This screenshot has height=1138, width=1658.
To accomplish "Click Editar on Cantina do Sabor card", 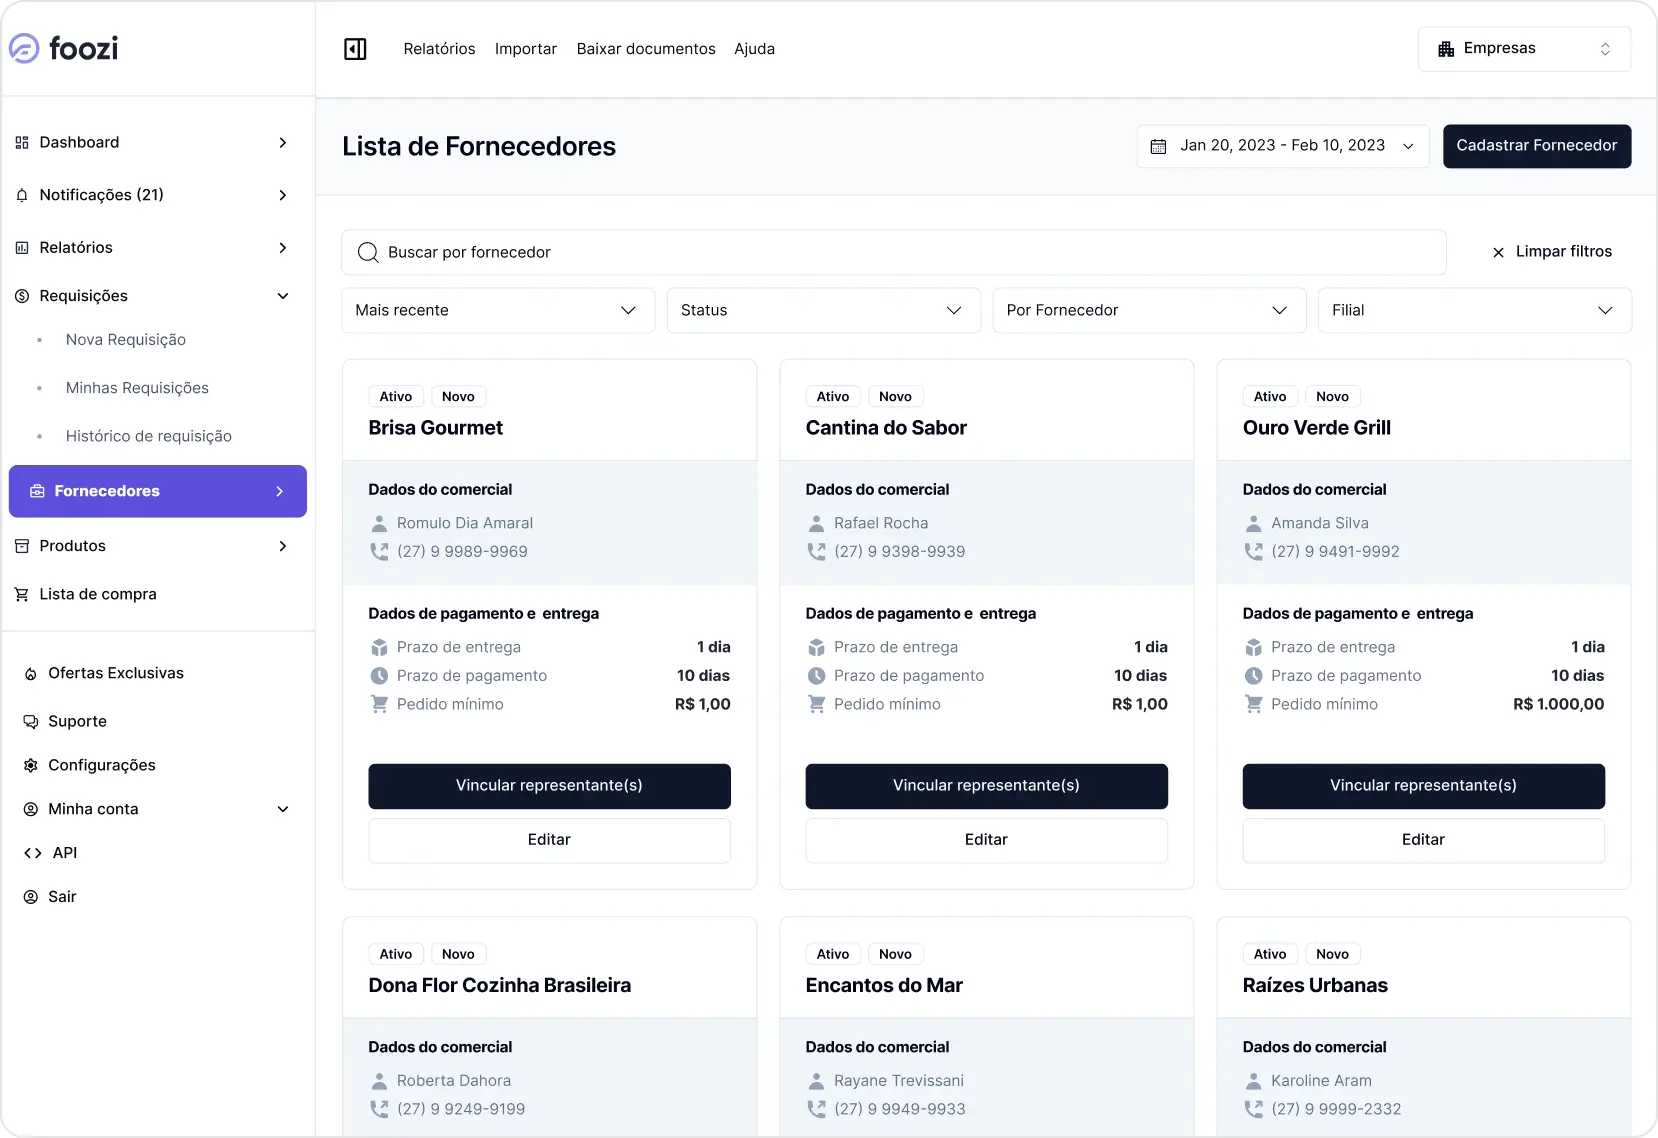I will click(986, 840).
